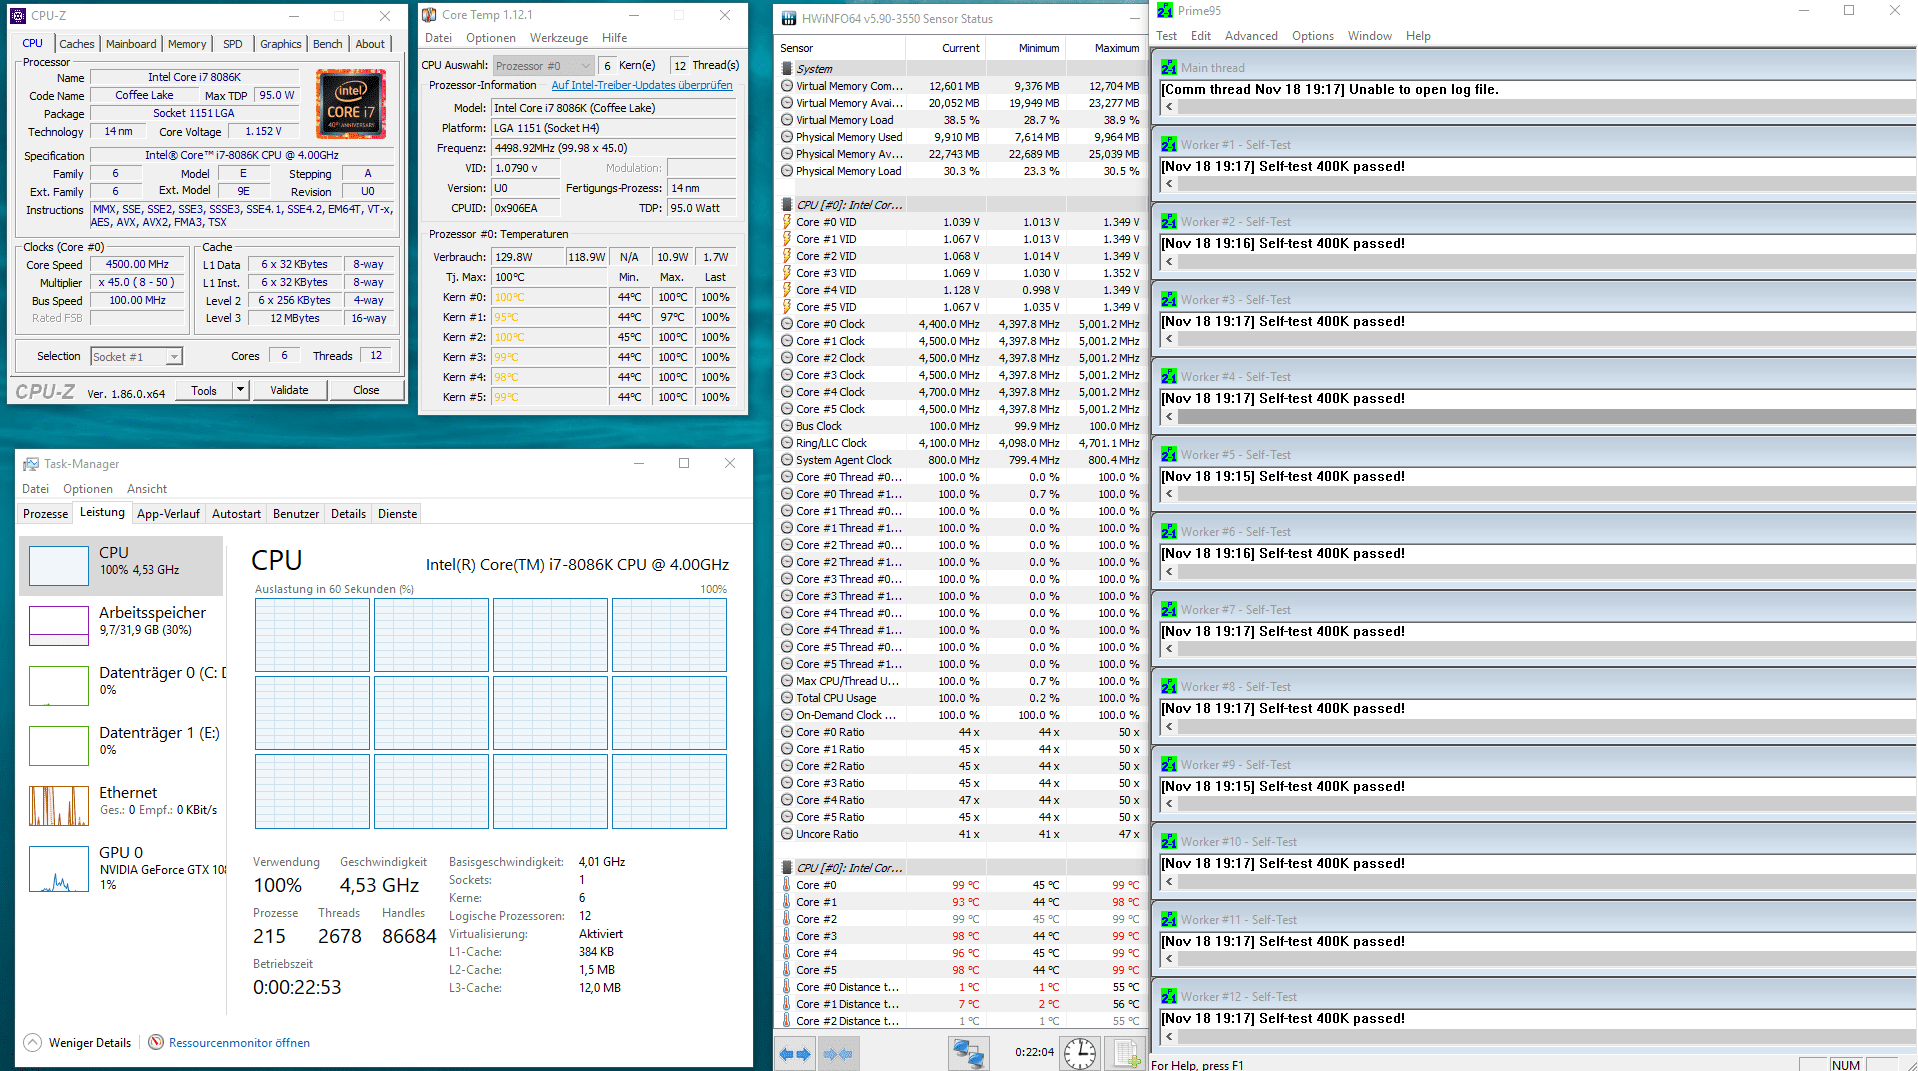Click HWiNFO64 title bar icon
1918x1071 pixels.
[x=789, y=18]
